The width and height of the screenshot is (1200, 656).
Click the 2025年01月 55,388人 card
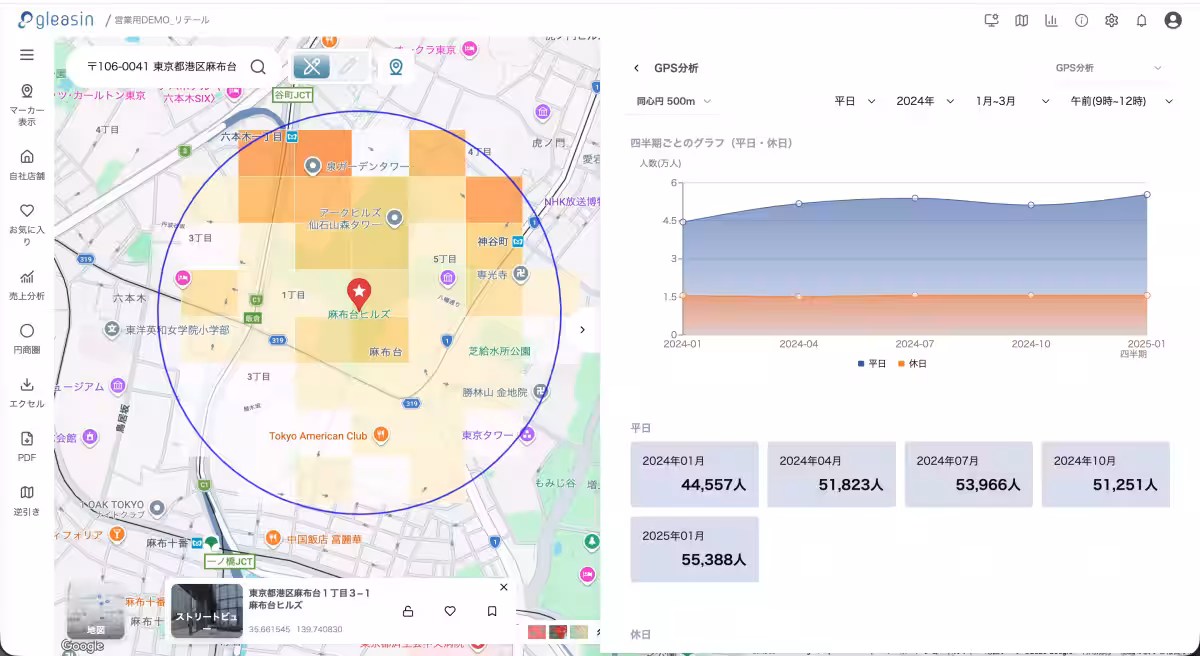pyautogui.click(x=694, y=549)
